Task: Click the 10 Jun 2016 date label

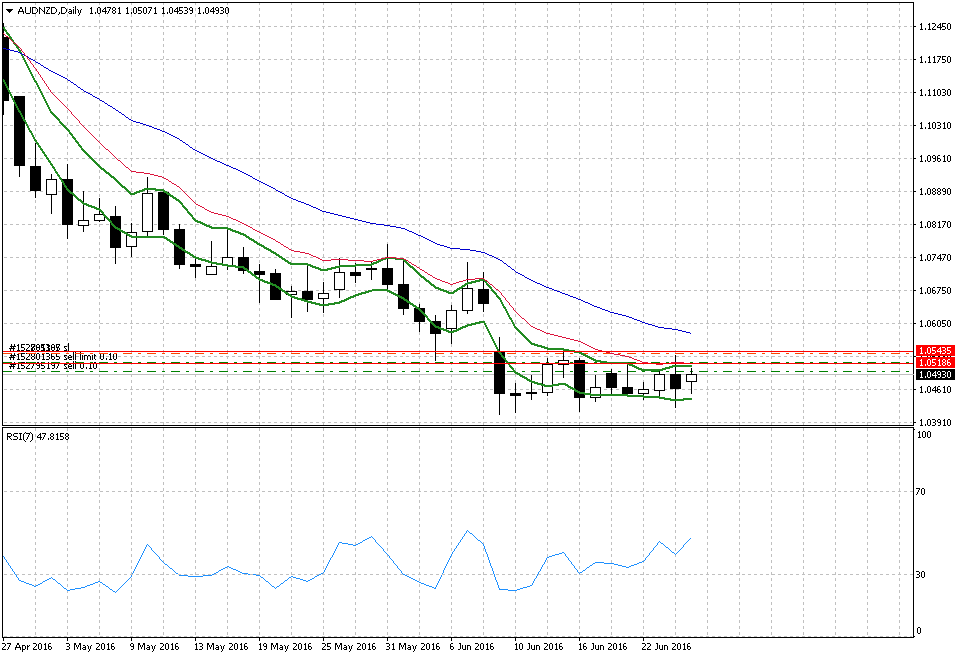Action: coord(539,646)
